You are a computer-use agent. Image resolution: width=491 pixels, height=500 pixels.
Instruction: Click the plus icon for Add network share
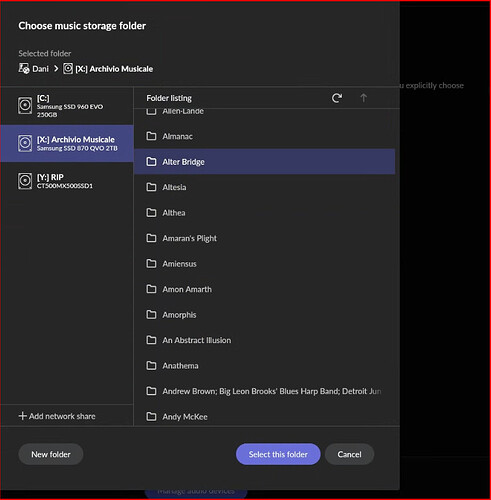pos(22,416)
